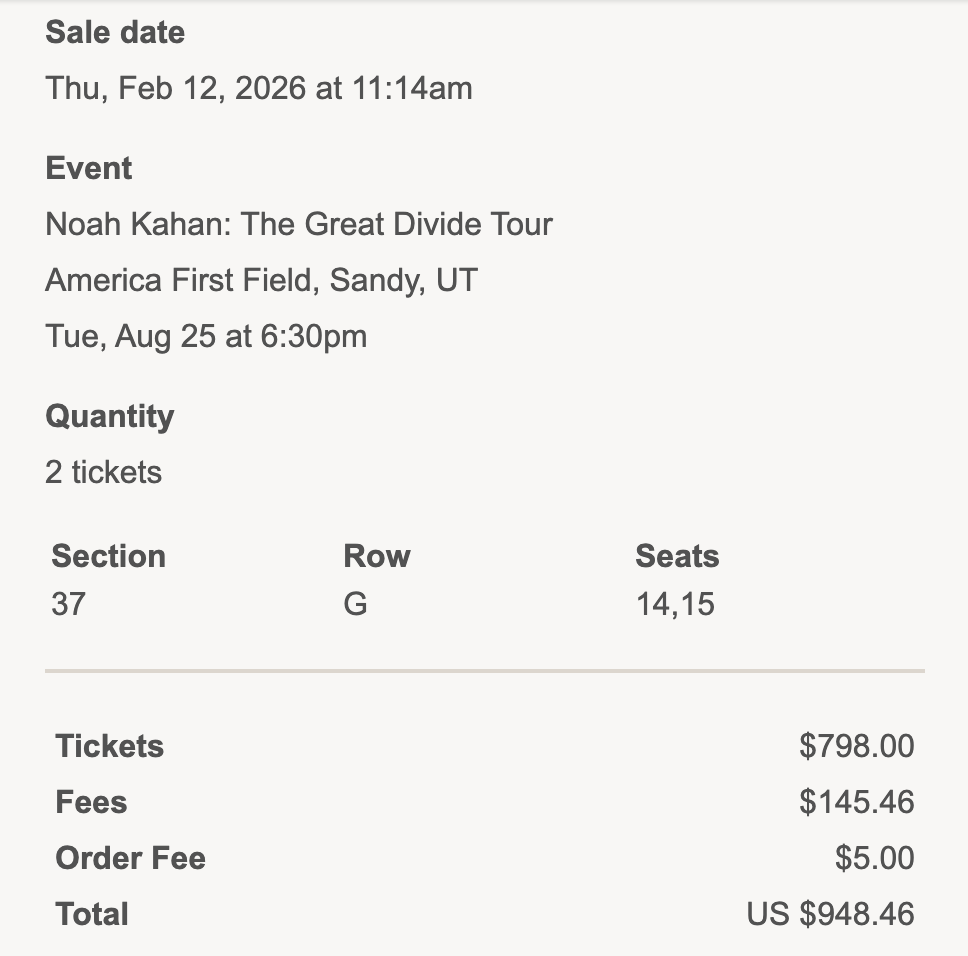The image size is (968, 956).
Task: Click the Section column header
Action: click(x=108, y=556)
